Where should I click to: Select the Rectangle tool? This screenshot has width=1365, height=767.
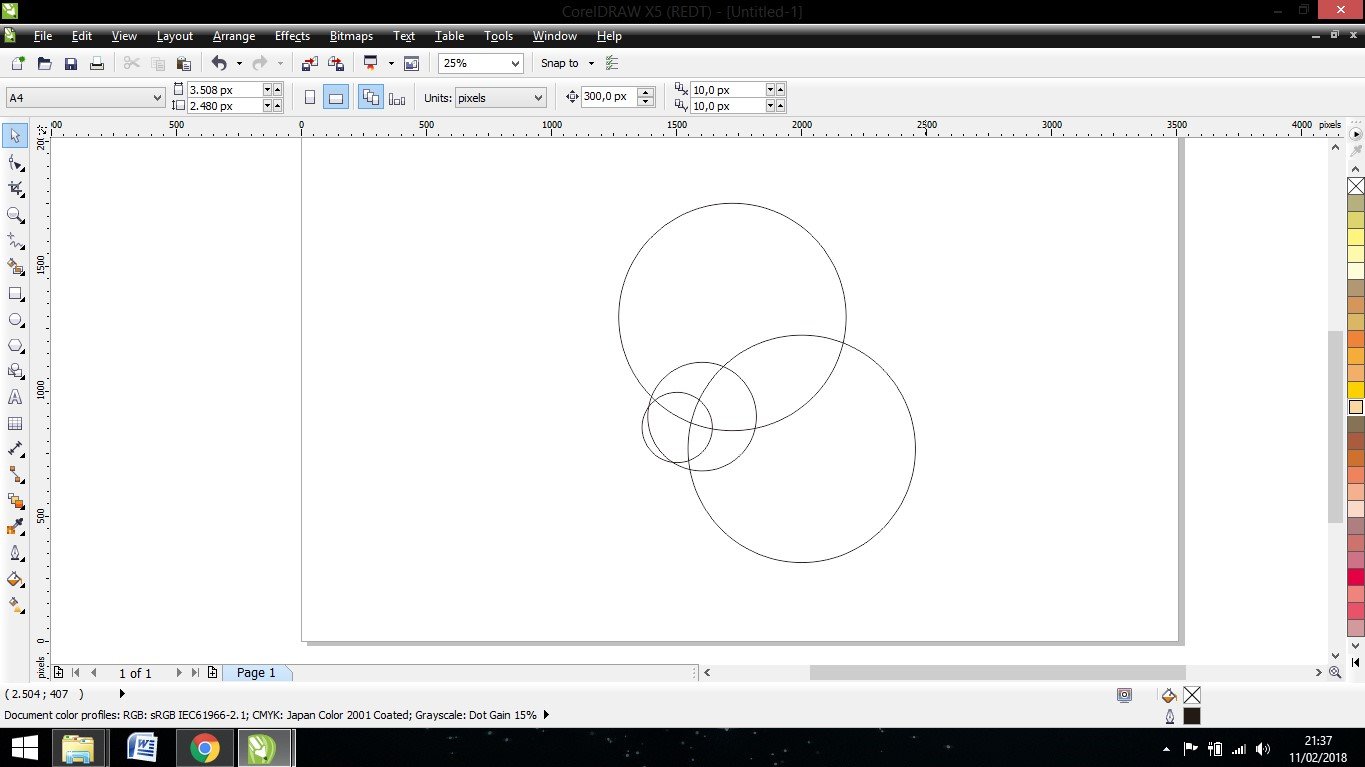point(15,294)
